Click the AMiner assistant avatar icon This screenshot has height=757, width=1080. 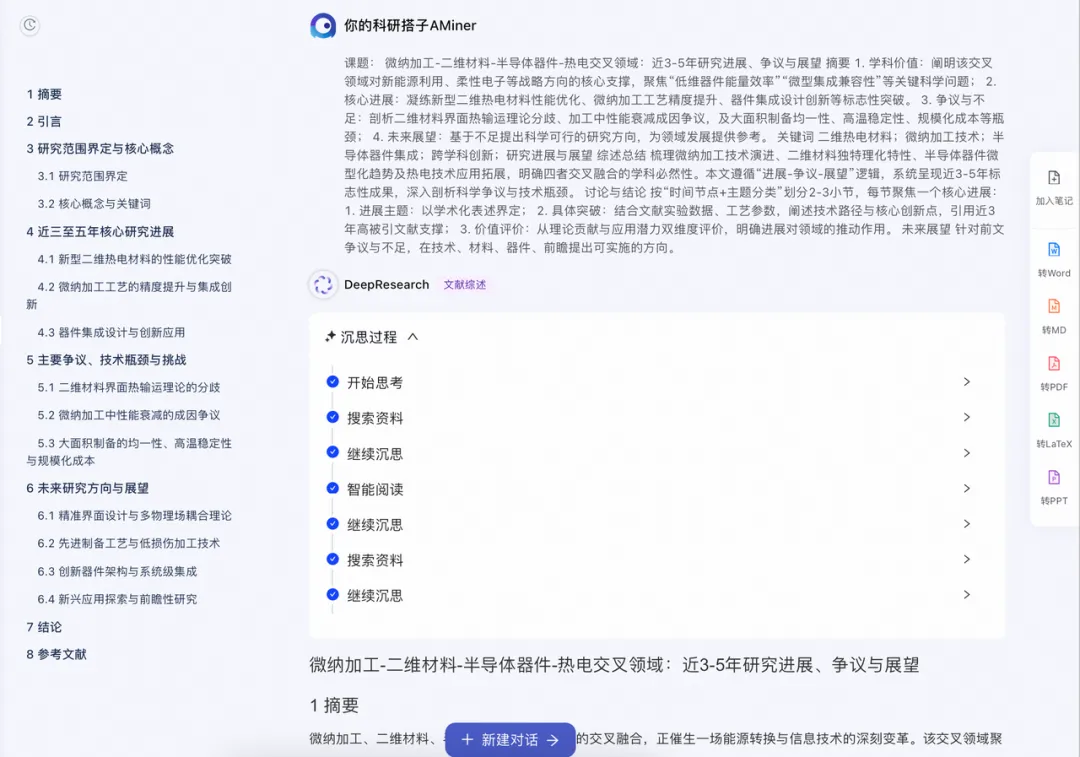pos(323,25)
